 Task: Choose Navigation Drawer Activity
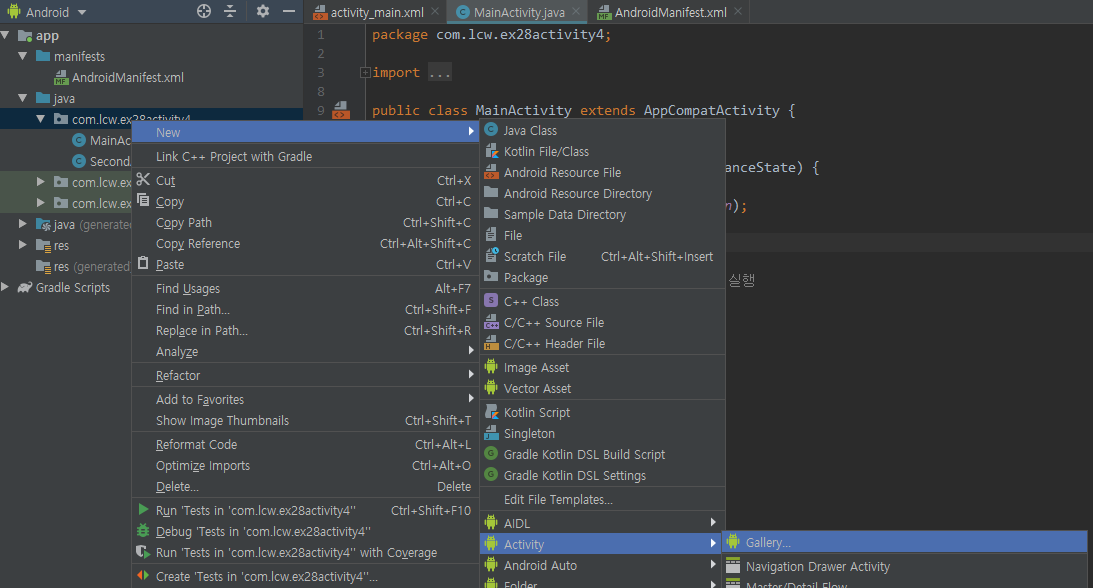(904, 566)
